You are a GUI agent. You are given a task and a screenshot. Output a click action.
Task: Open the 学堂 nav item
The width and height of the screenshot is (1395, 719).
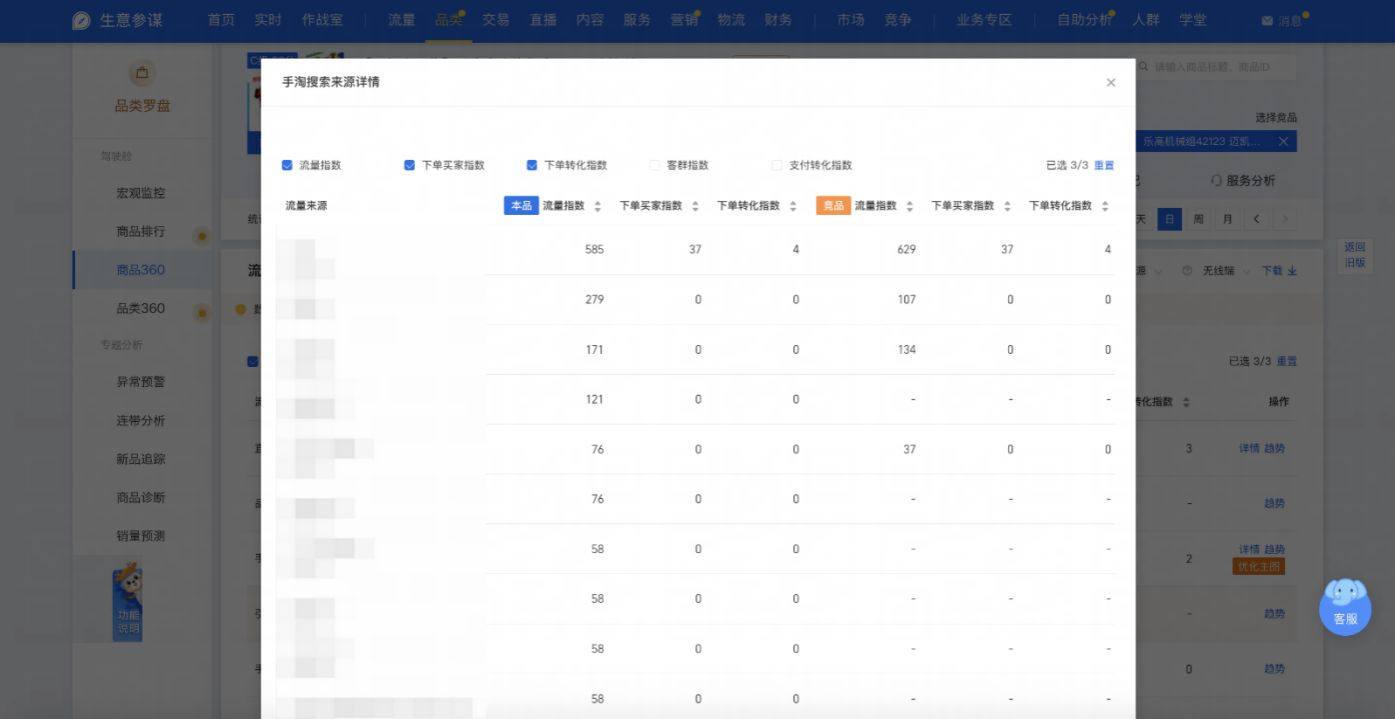(x=1193, y=20)
